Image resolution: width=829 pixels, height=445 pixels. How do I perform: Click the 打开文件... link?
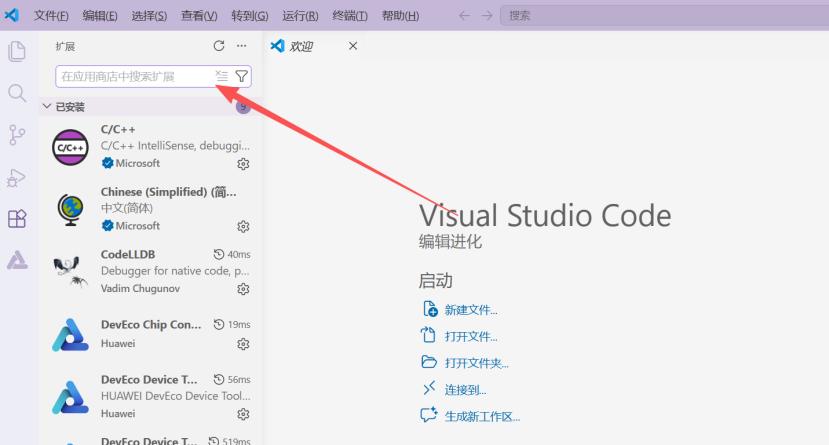(x=471, y=337)
